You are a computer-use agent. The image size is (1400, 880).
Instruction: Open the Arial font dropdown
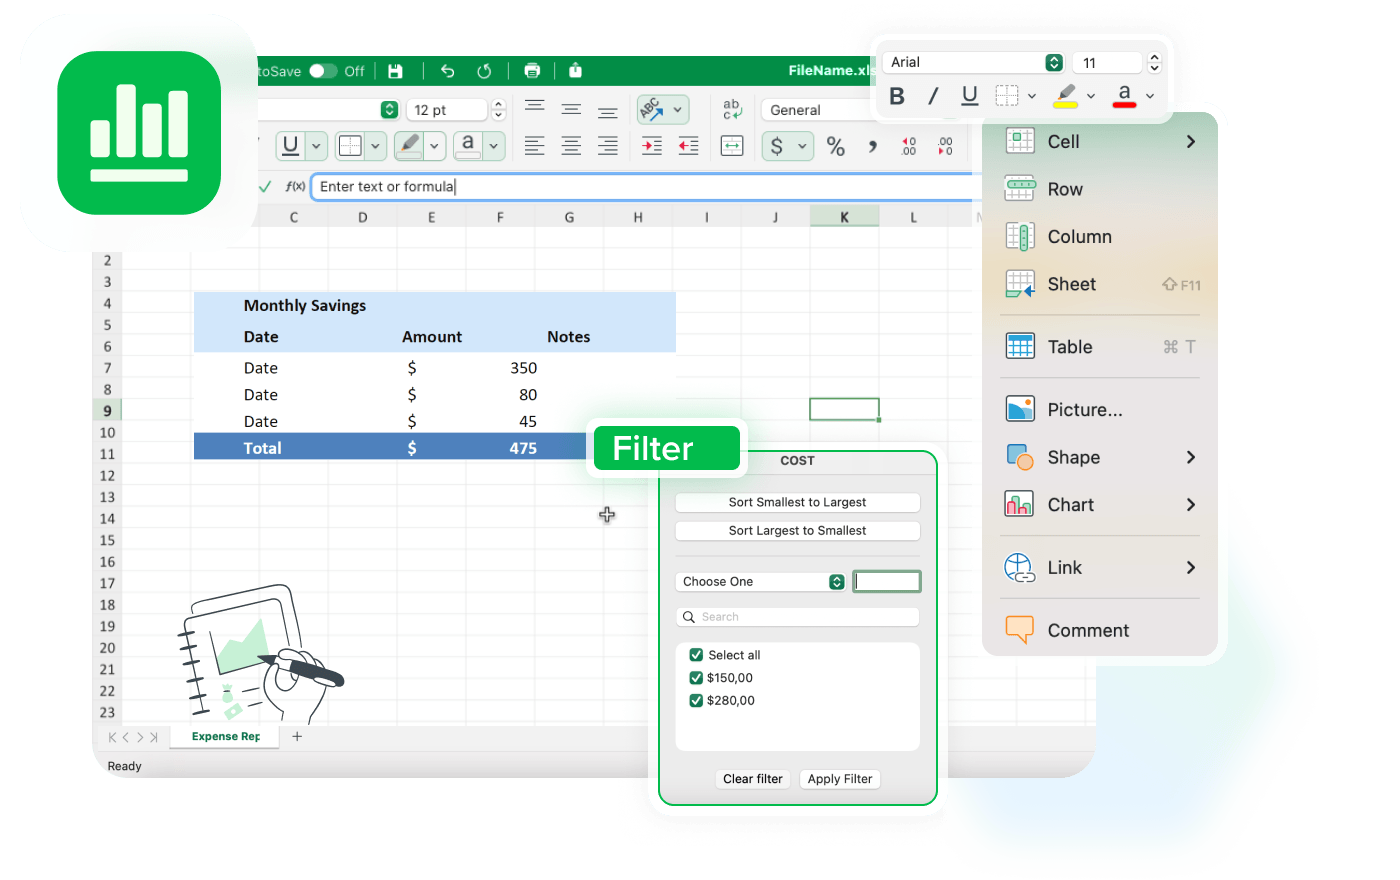973,62
